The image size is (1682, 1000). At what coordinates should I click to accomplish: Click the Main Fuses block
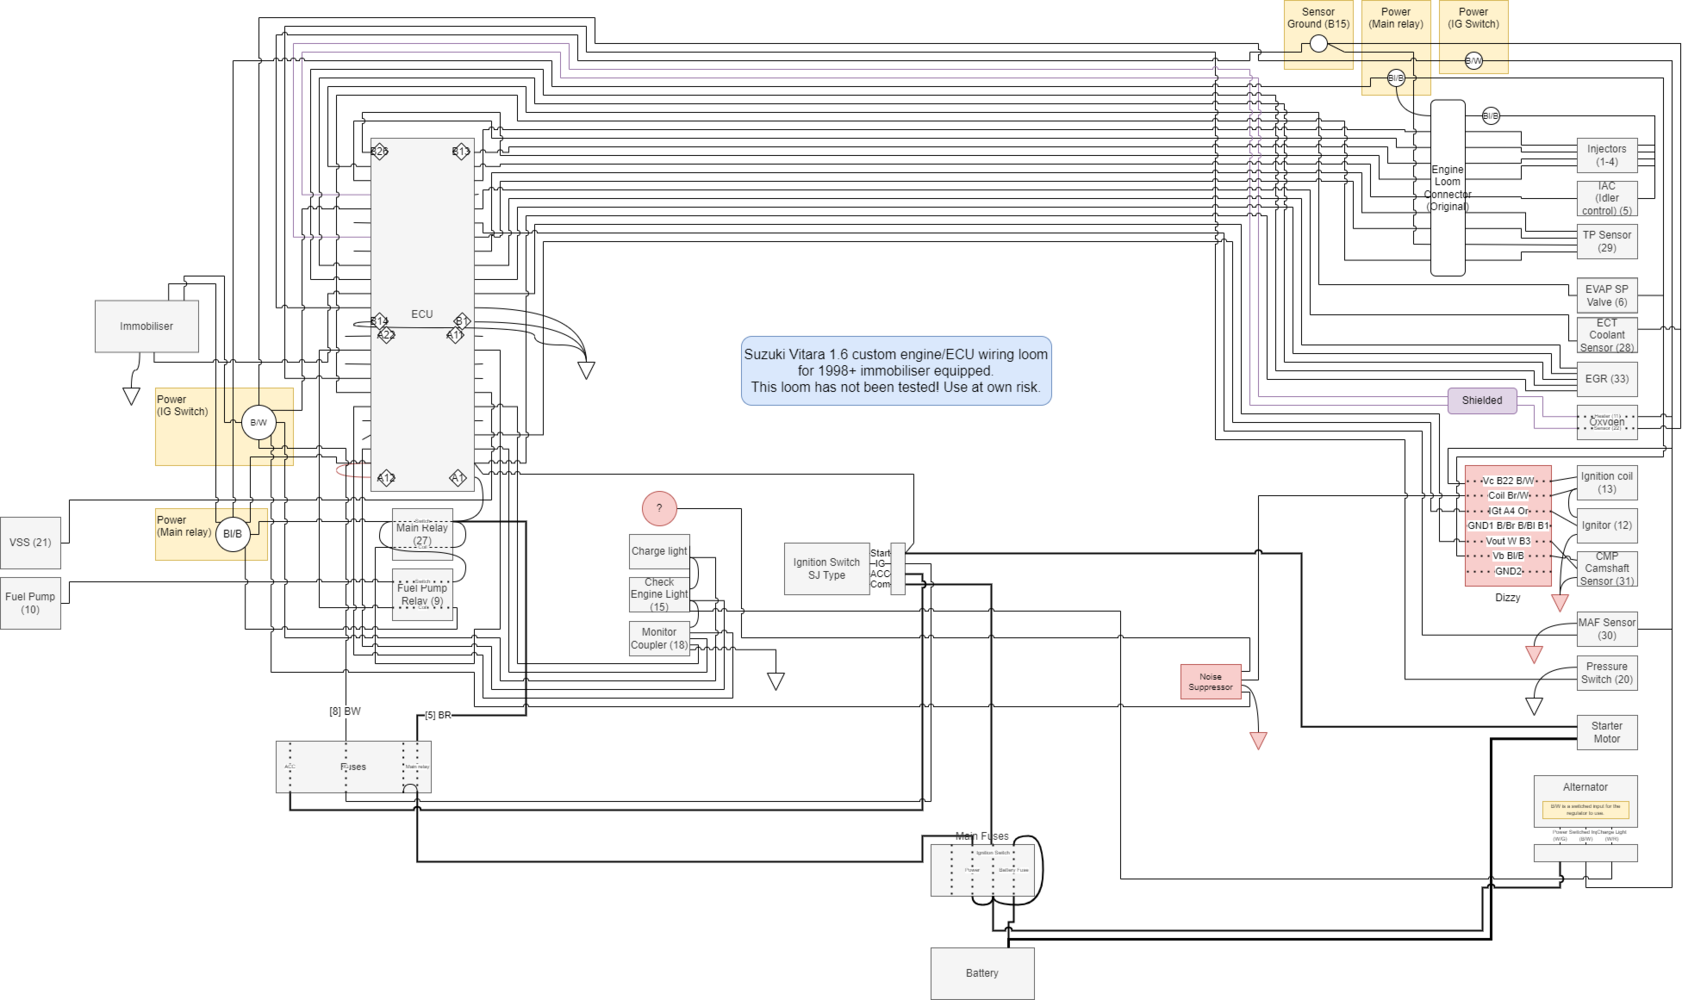click(982, 870)
